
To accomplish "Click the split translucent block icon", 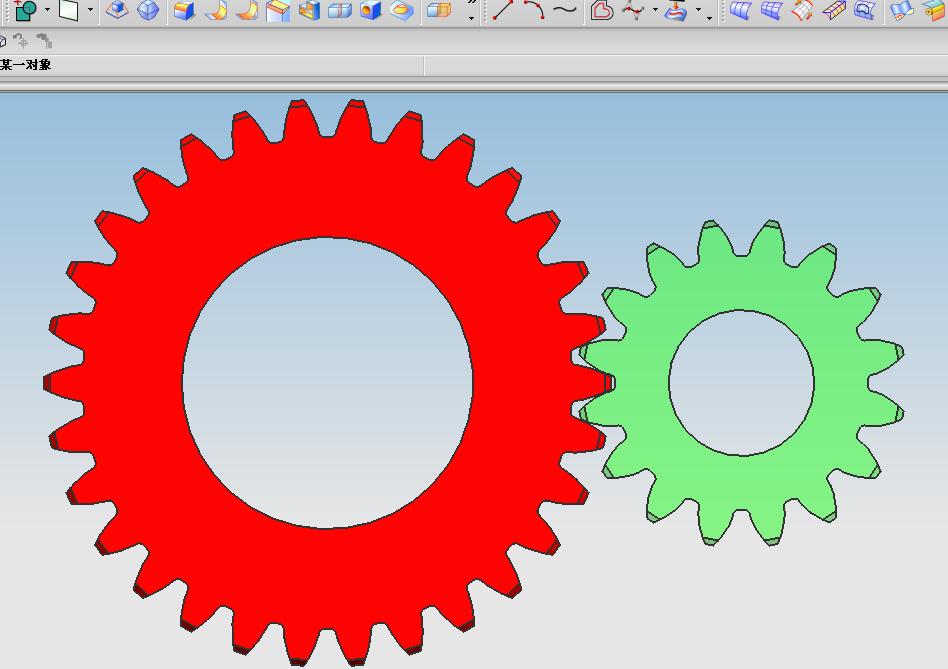I will (x=340, y=10).
